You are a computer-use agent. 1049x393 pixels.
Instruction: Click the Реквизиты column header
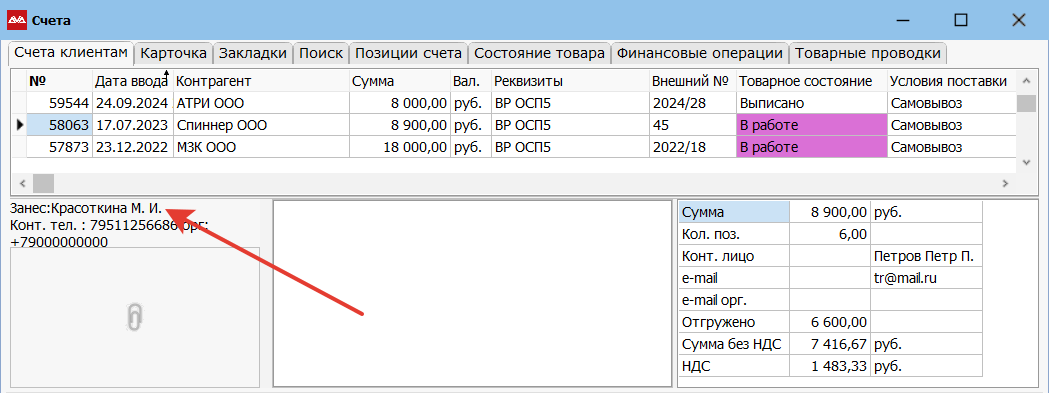569,82
